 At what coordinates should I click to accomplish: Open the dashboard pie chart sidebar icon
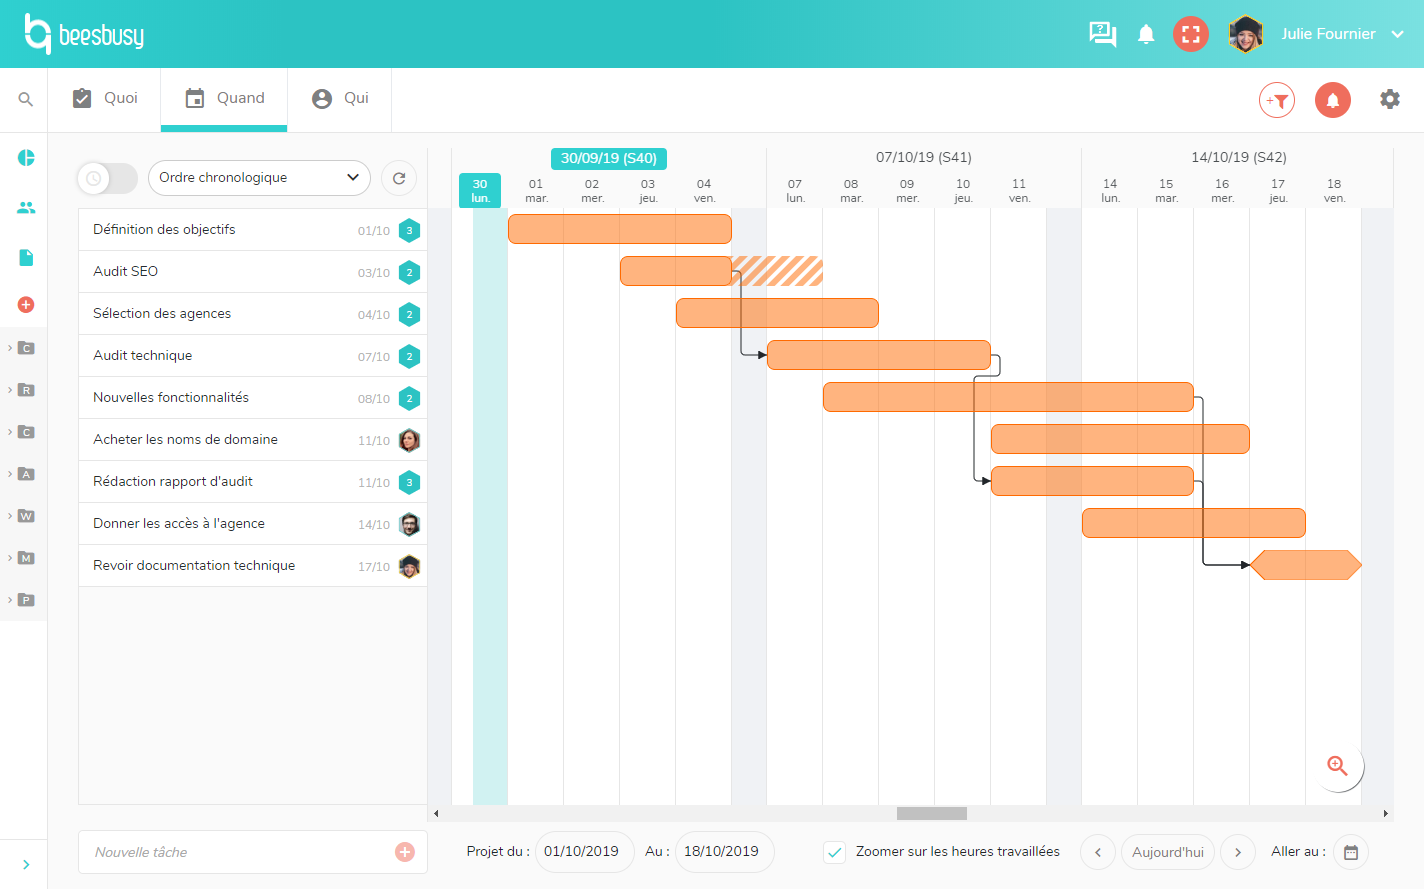click(x=26, y=158)
